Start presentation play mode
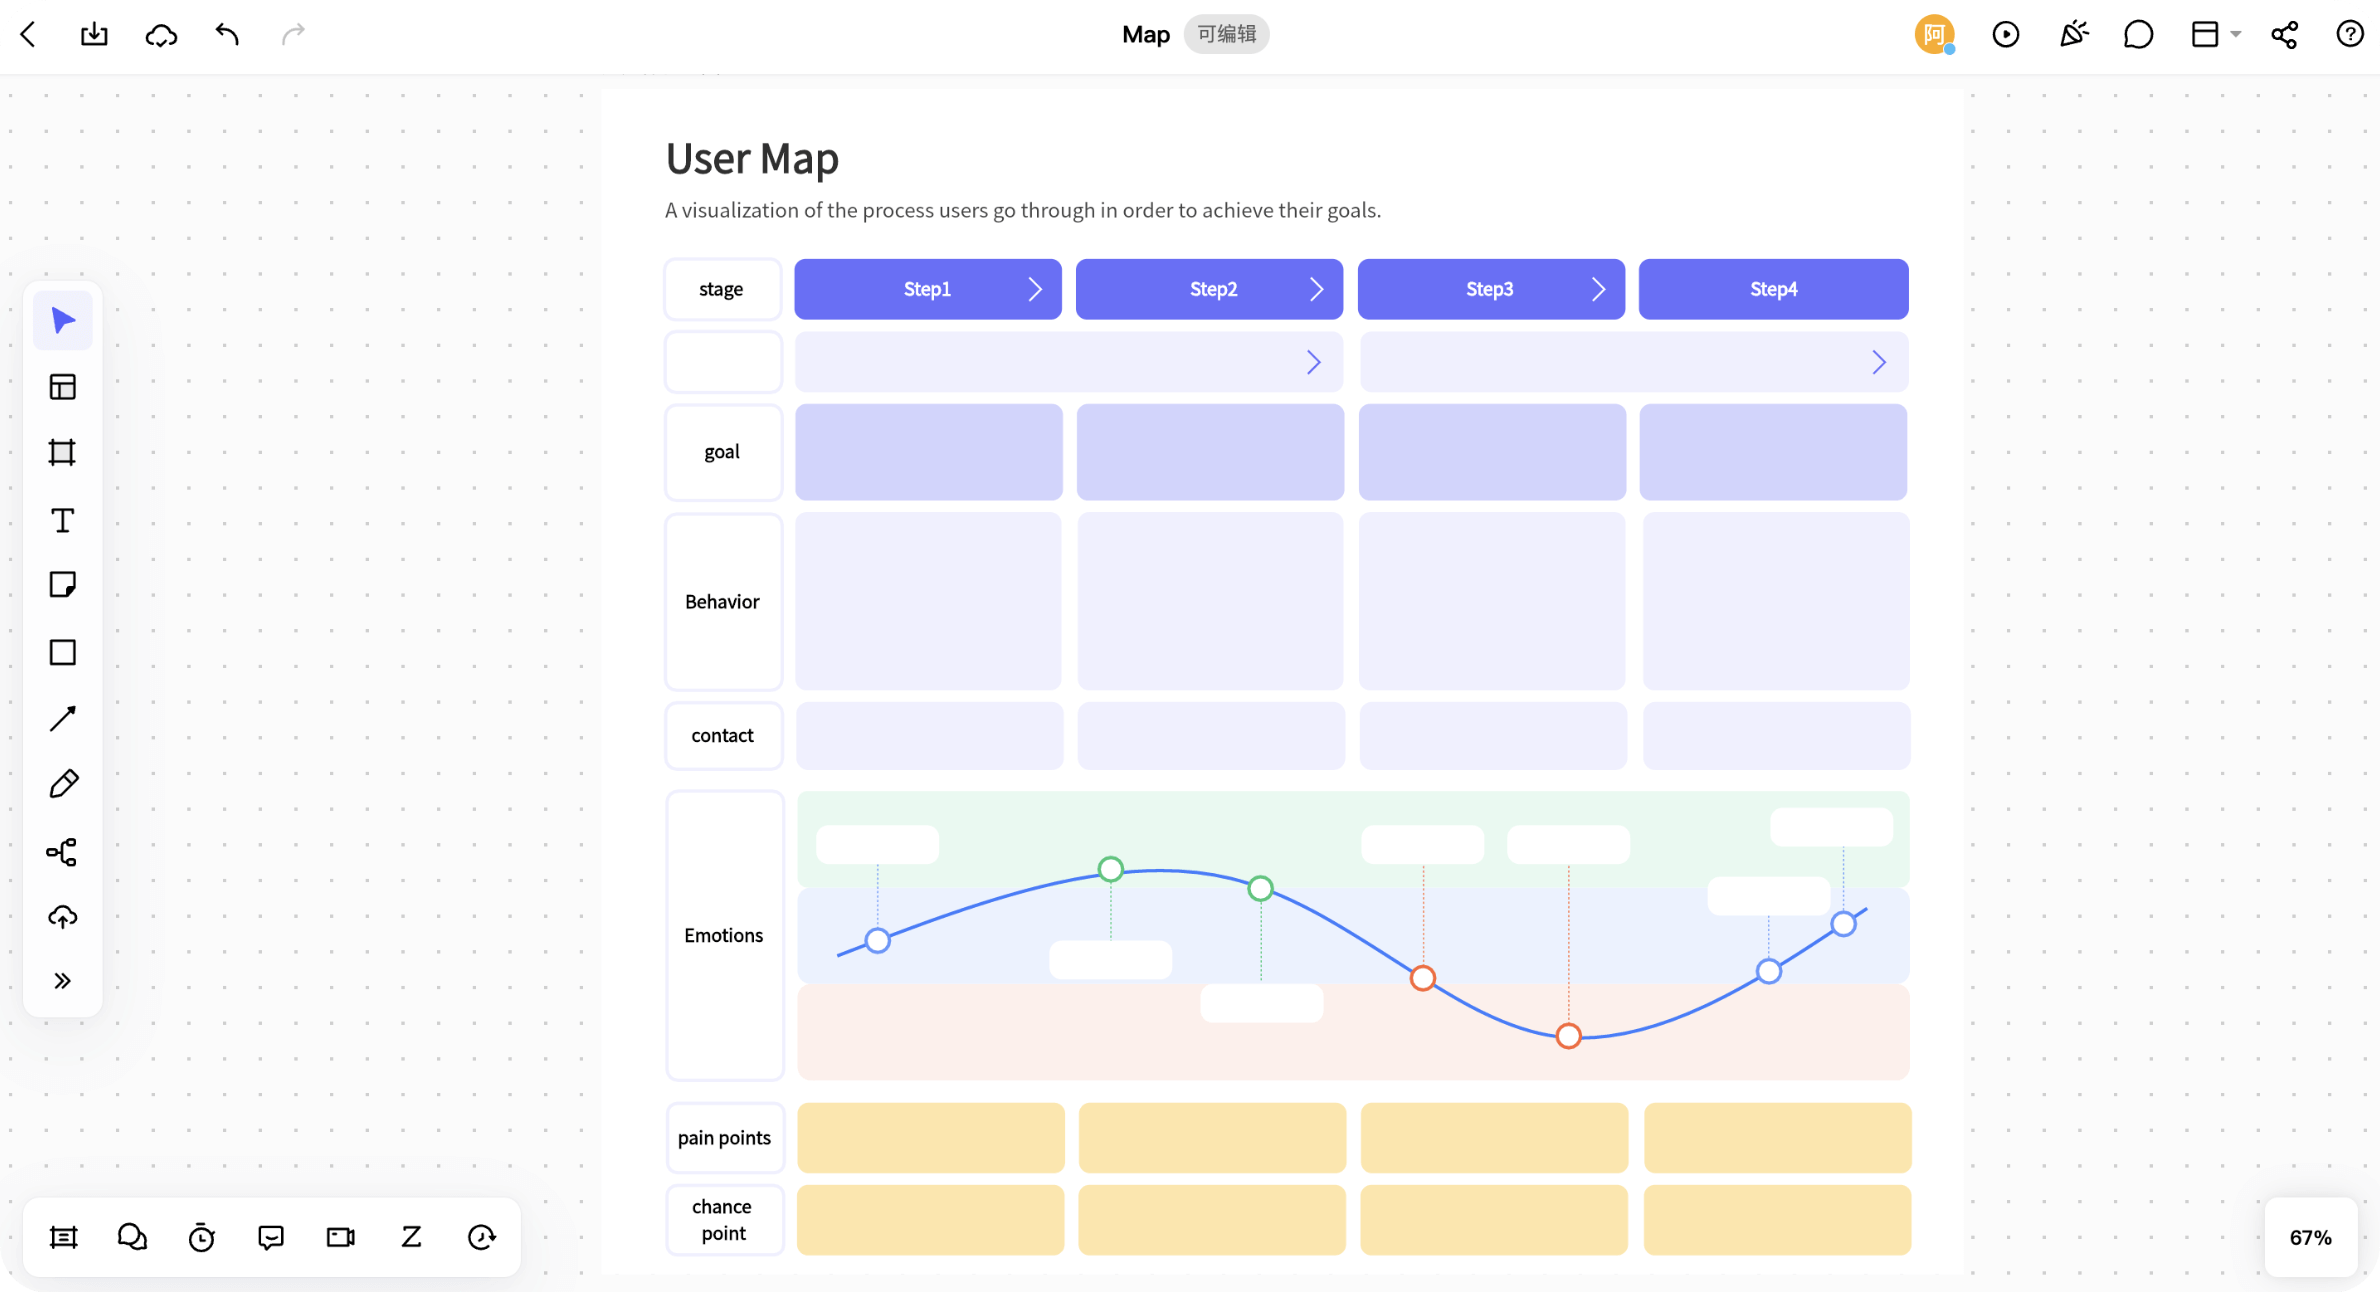 pyautogui.click(x=2005, y=34)
